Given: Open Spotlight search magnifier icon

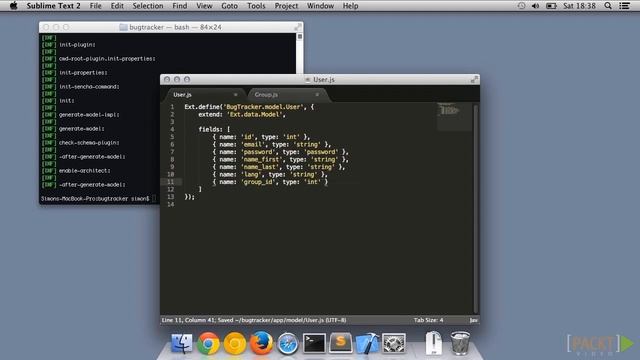Looking at the screenshot, I should coord(608,6).
